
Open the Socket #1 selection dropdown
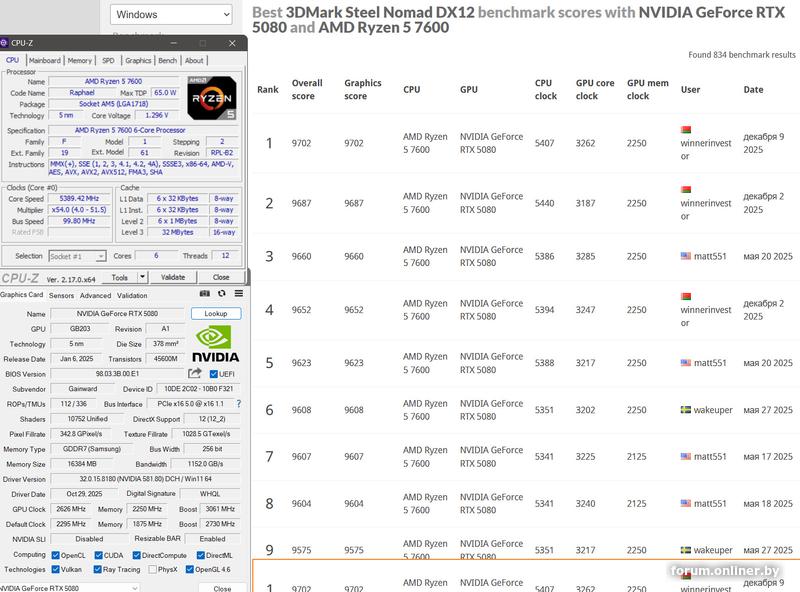coord(78,256)
